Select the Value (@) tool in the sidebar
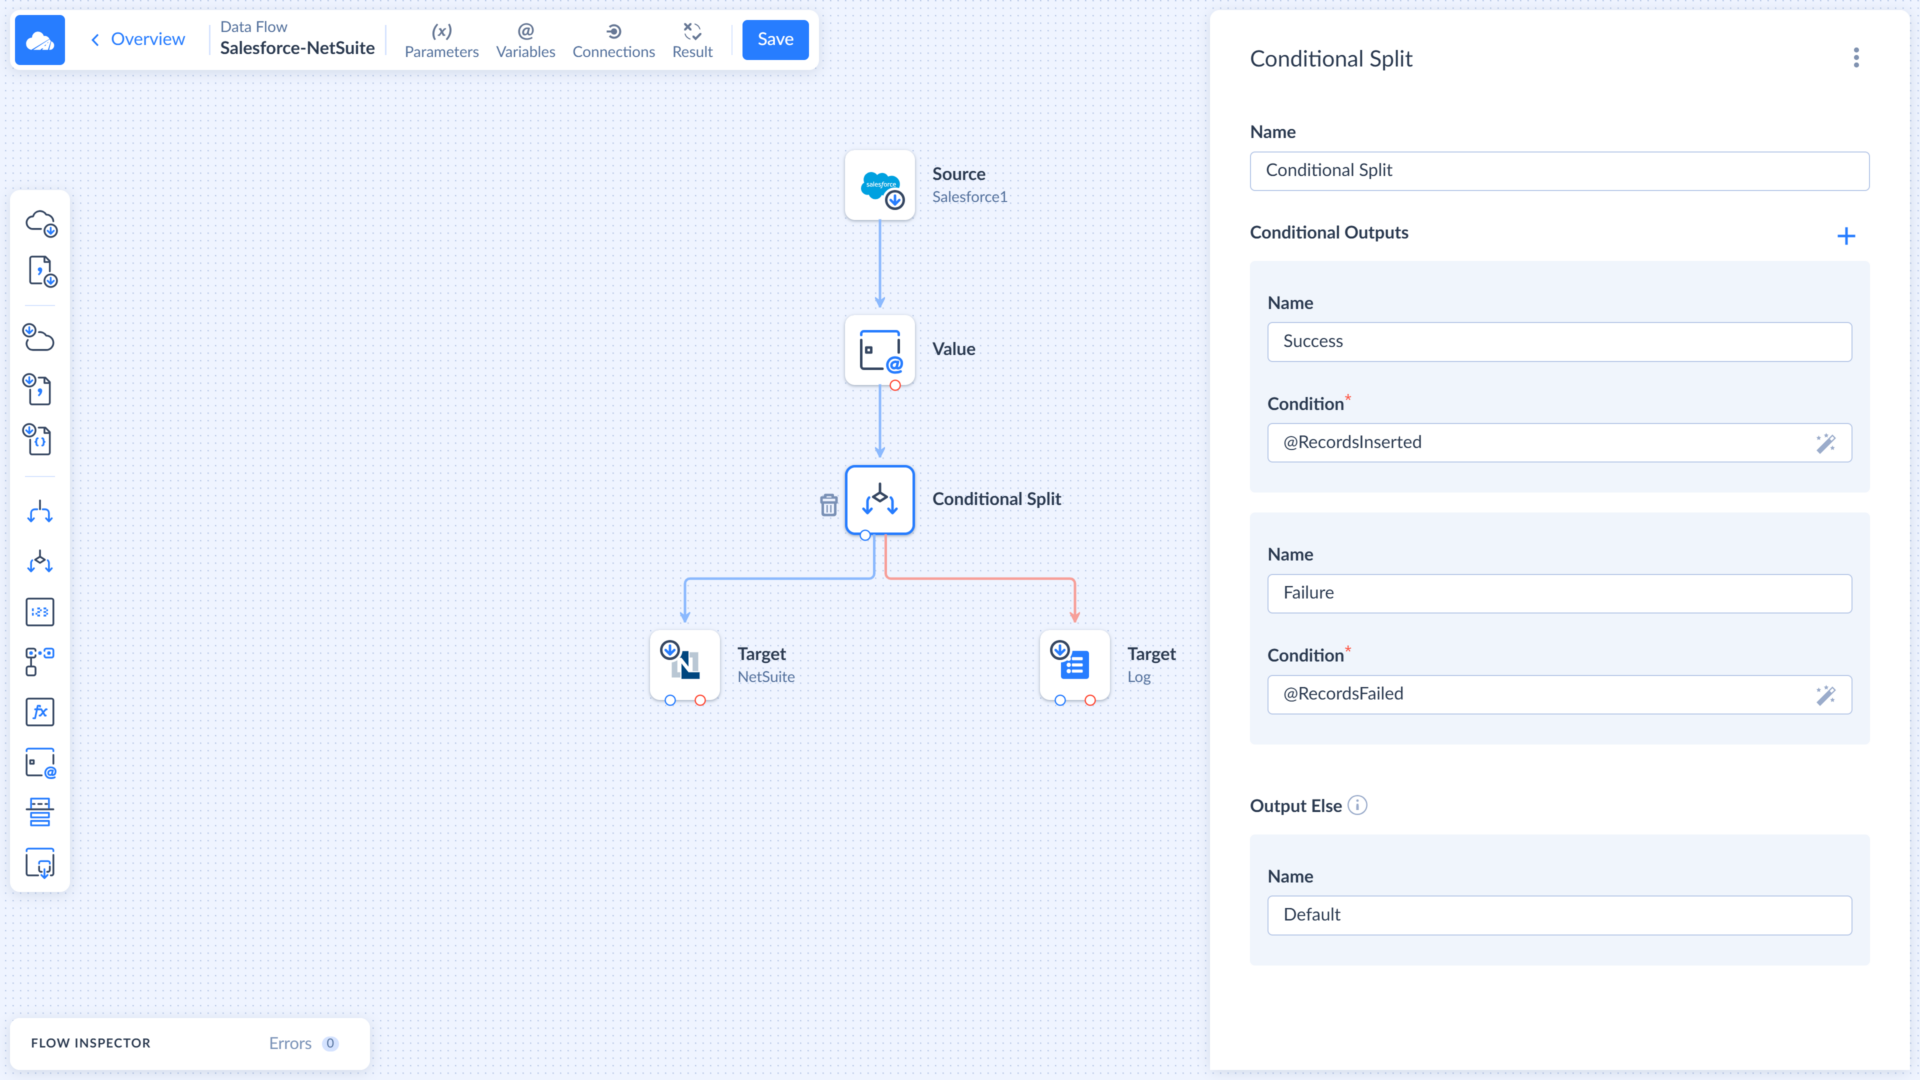Image resolution: width=1920 pixels, height=1080 pixels. point(40,762)
